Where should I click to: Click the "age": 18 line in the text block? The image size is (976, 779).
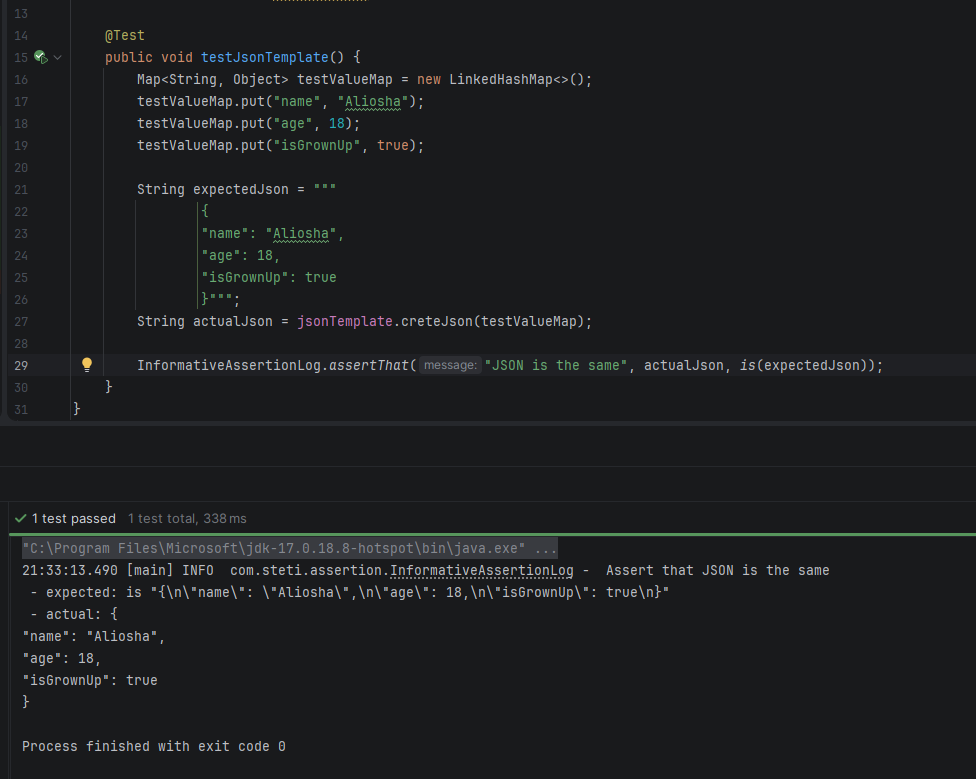click(x=240, y=256)
